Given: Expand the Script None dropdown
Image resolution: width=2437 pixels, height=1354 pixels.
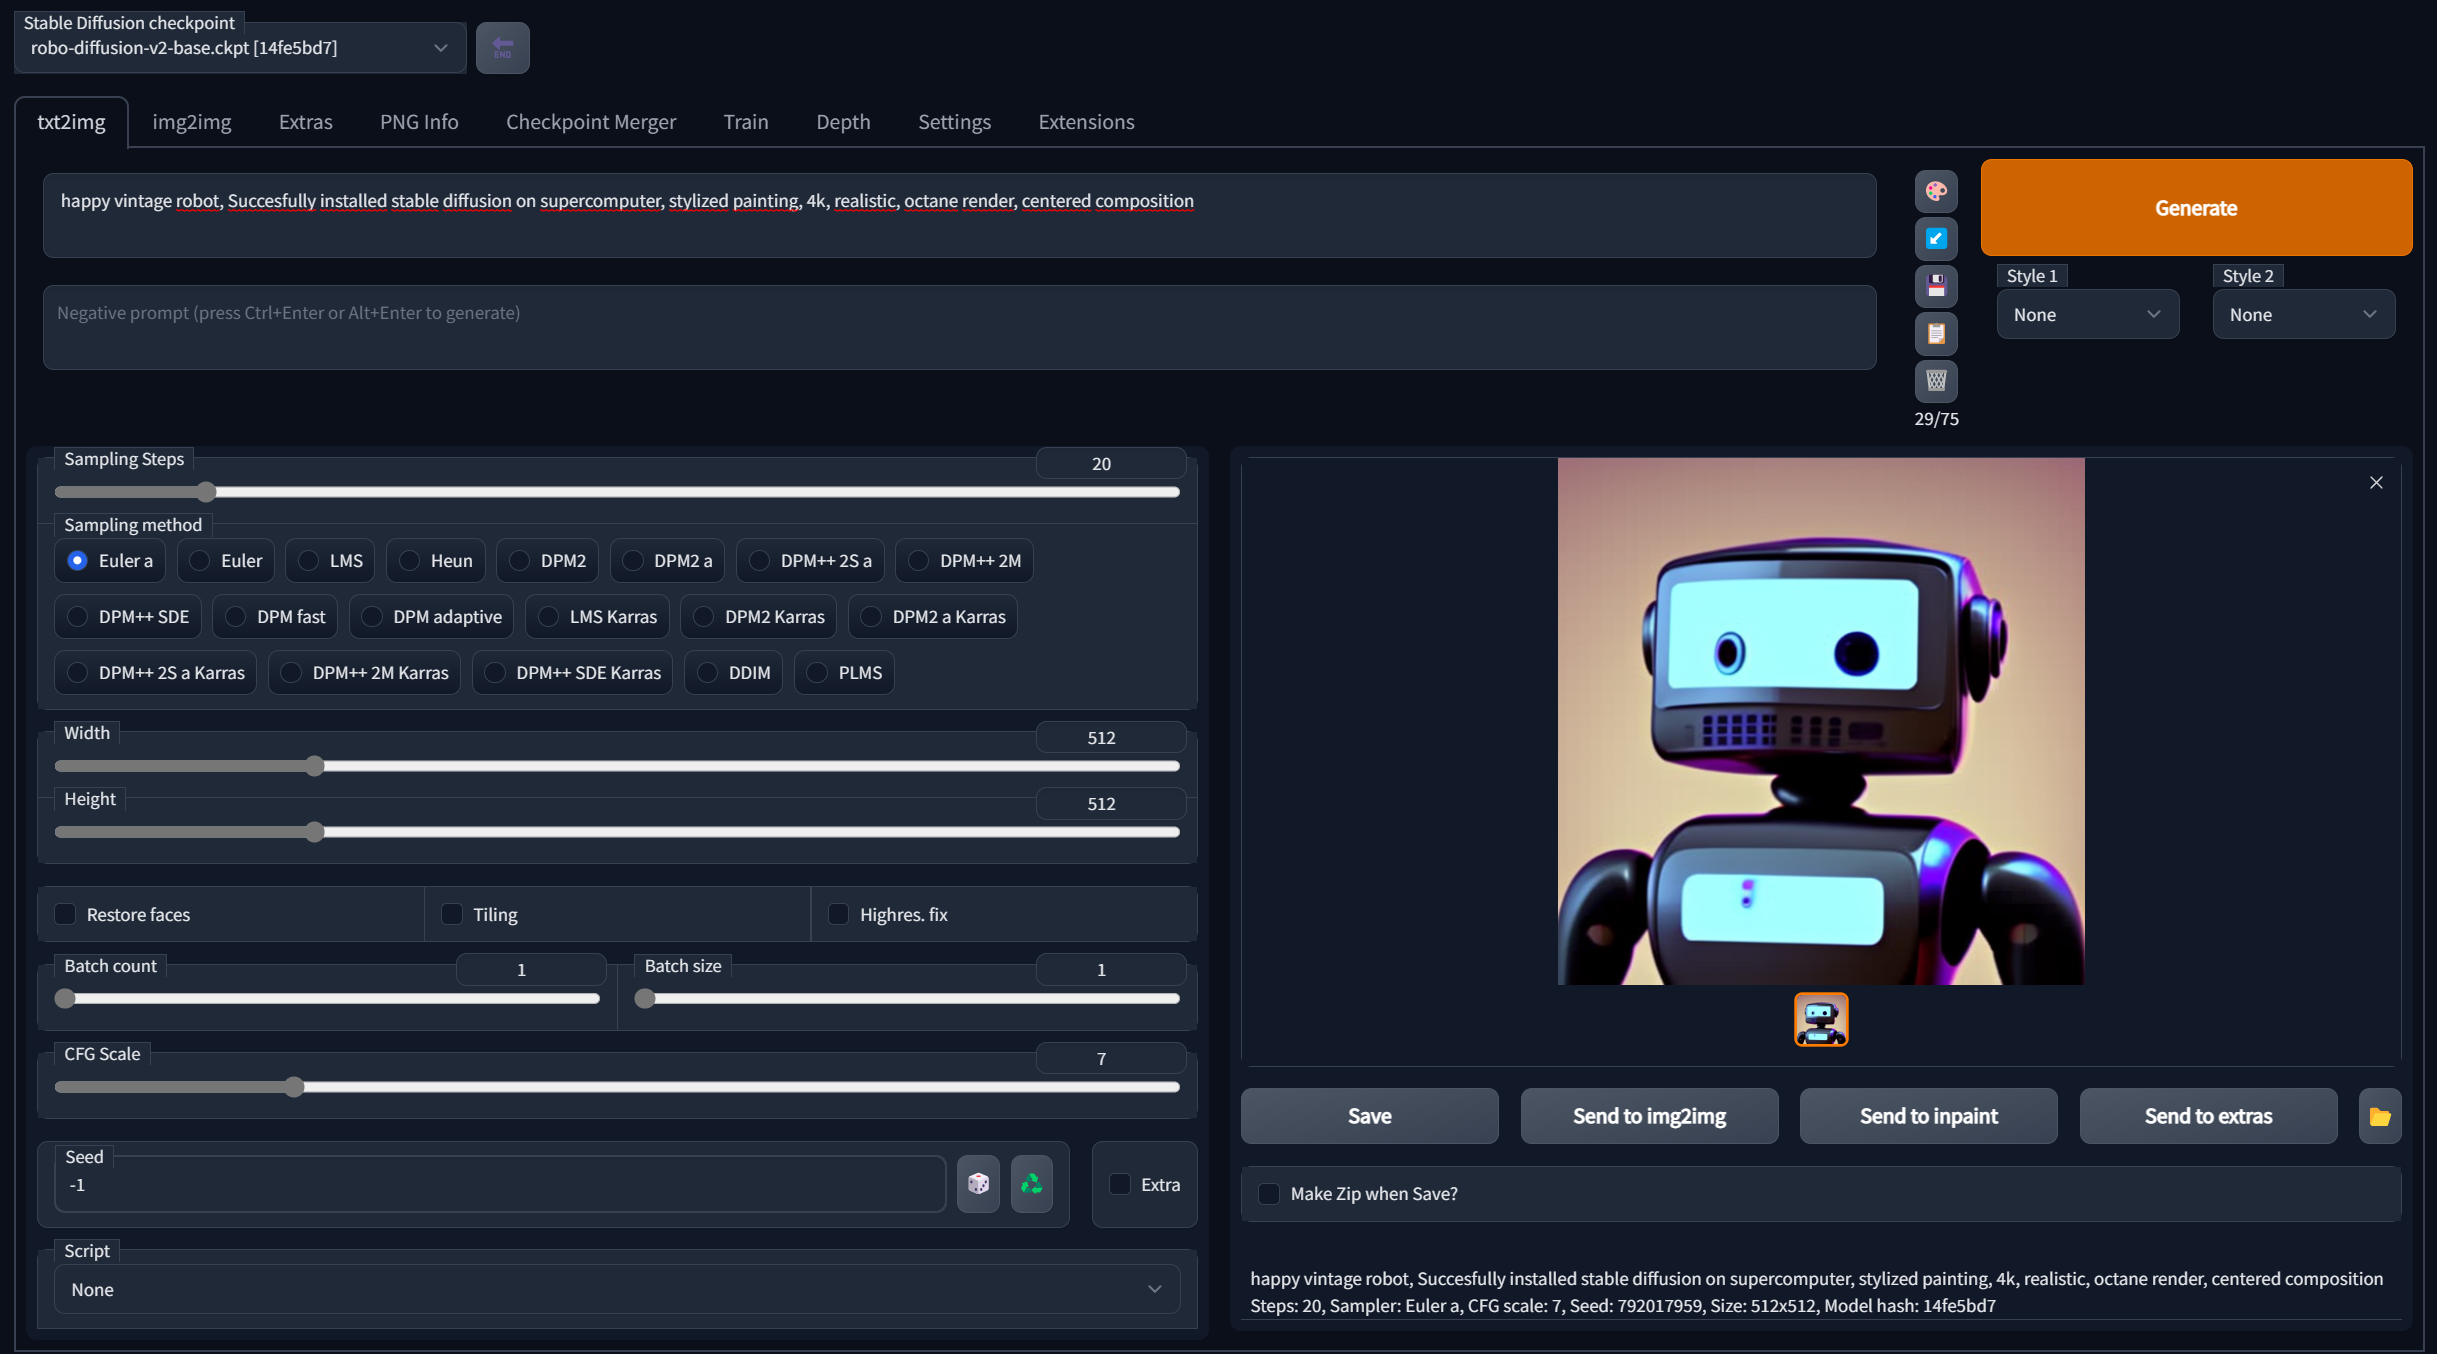Looking at the screenshot, I should point(617,1287).
